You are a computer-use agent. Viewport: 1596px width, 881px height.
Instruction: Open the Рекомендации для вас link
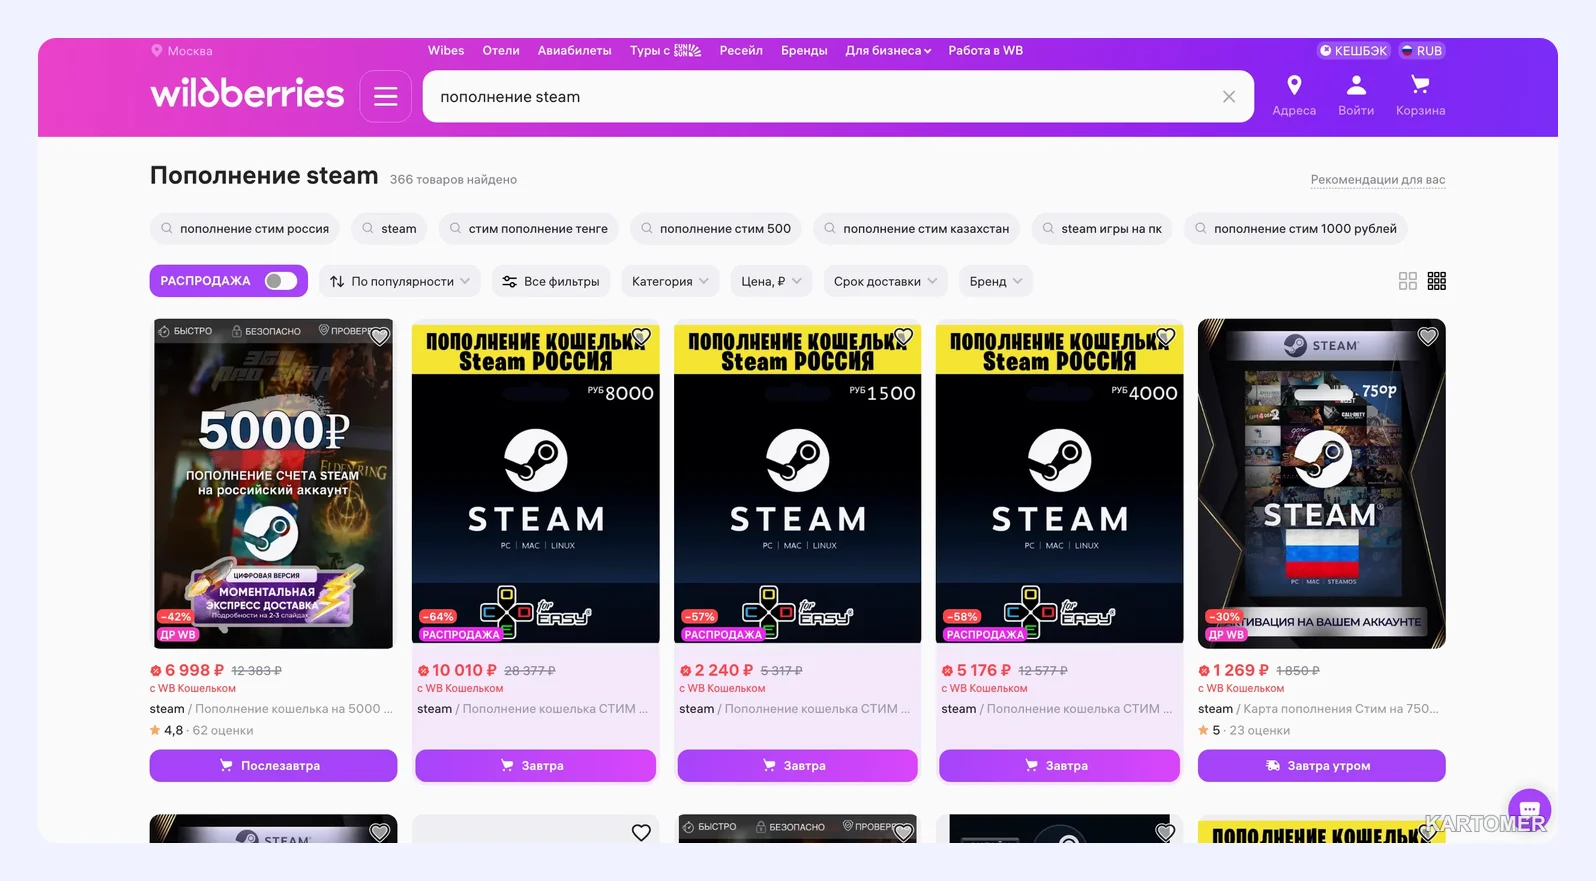pyautogui.click(x=1378, y=180)
